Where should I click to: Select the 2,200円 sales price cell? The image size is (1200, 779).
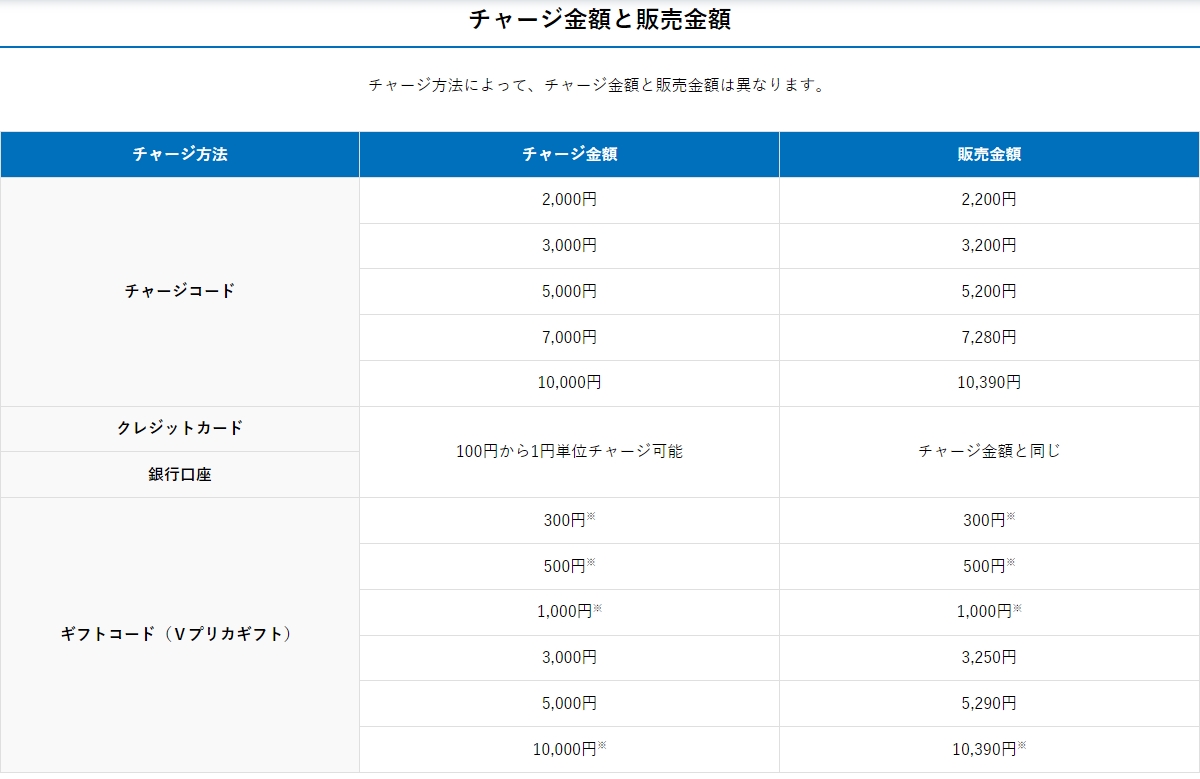[988, 200]
